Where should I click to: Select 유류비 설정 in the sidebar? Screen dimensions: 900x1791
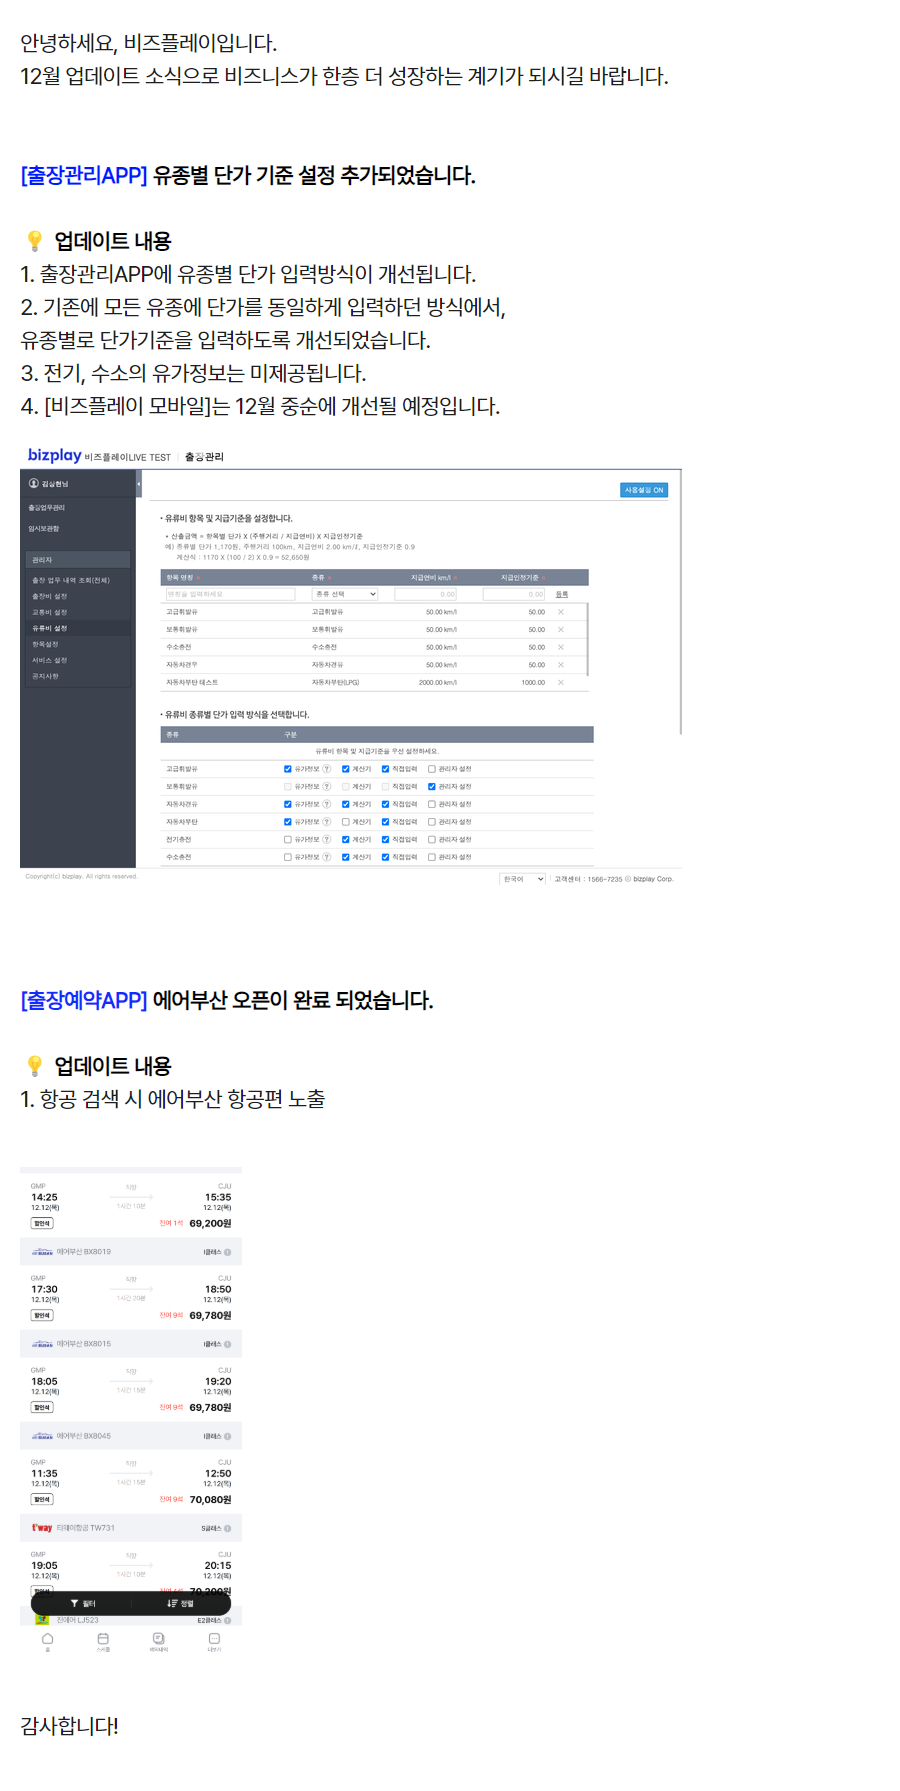(50, 628)
